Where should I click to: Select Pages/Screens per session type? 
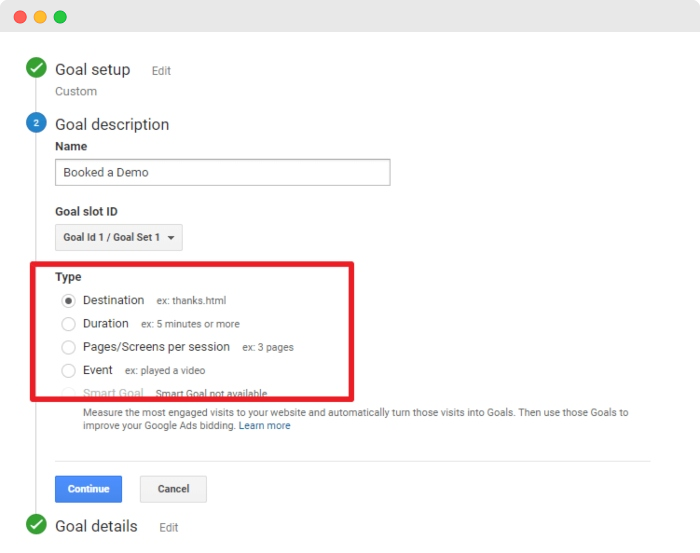pyautogui.click(x=68, y=347)
